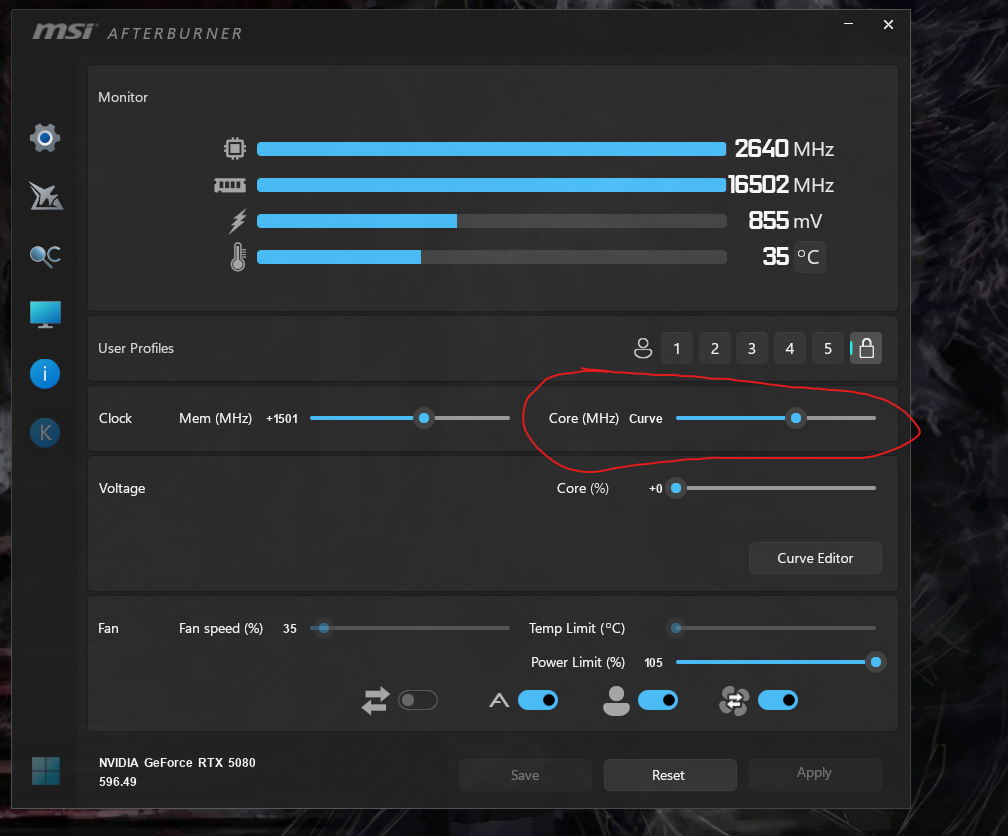This screenshot has height=836, width=1008.
Task: Select user profile 4
Action: tap(790, 348)
